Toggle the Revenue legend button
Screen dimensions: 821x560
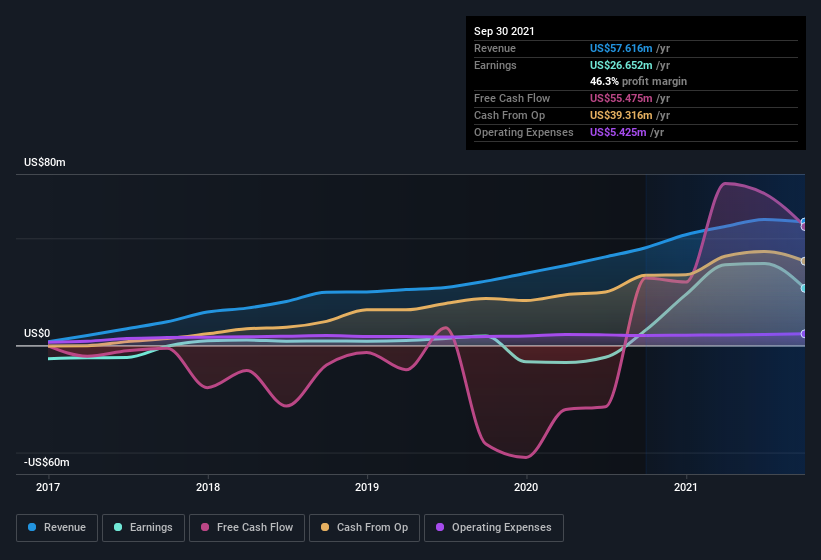(57, 528)
